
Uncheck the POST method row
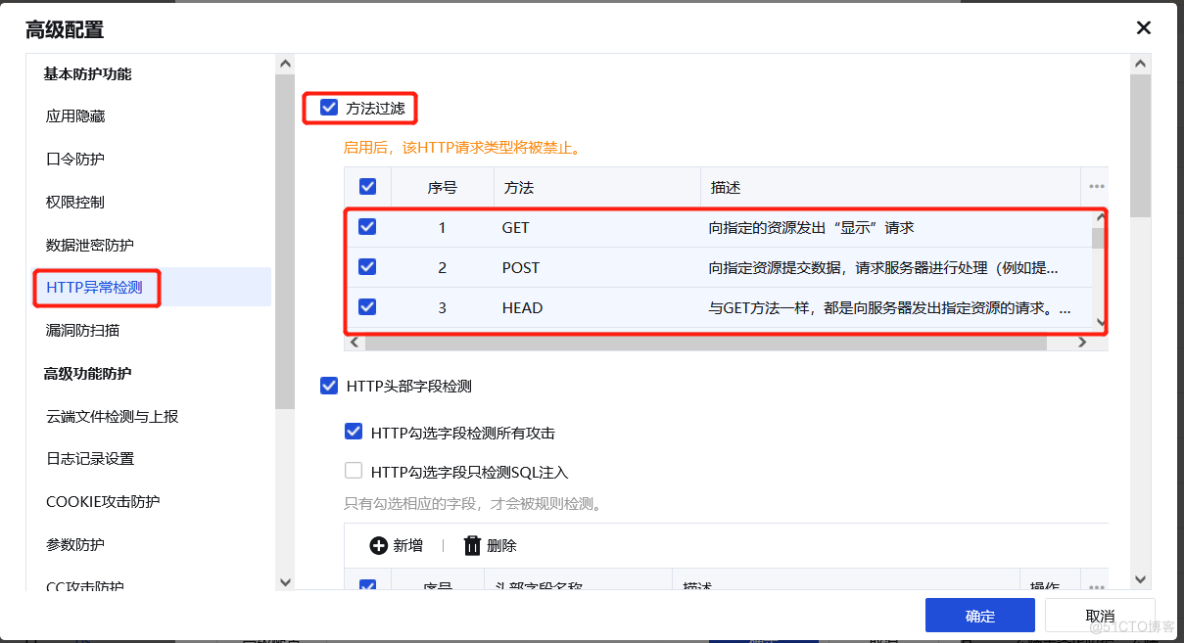[x=367, y=267]
